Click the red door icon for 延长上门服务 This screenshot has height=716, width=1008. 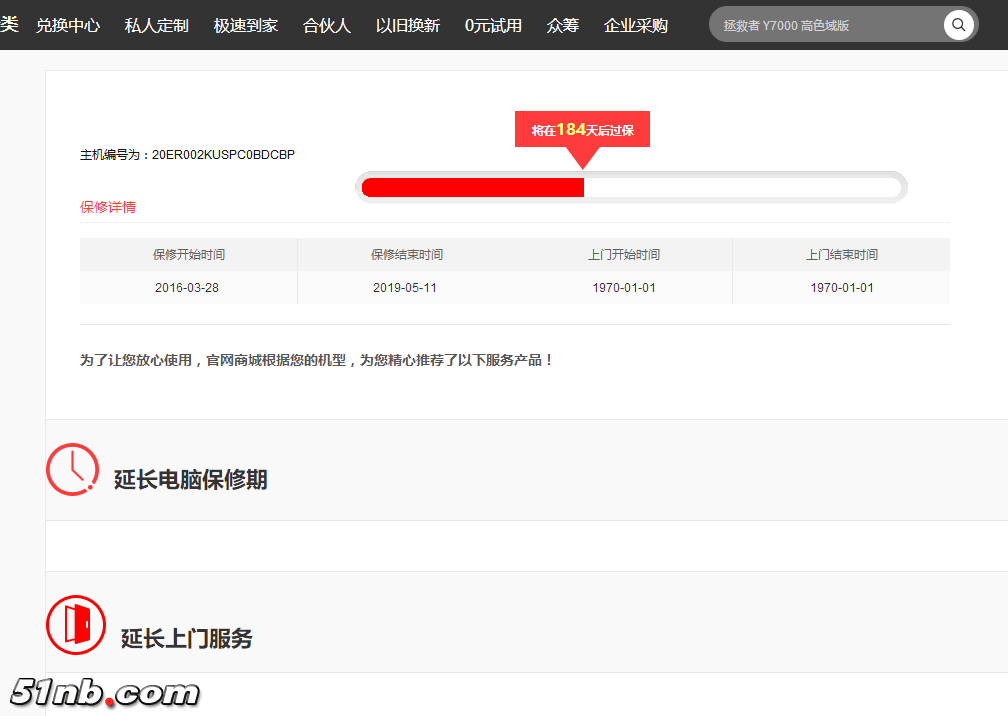(x=75, y=624)
